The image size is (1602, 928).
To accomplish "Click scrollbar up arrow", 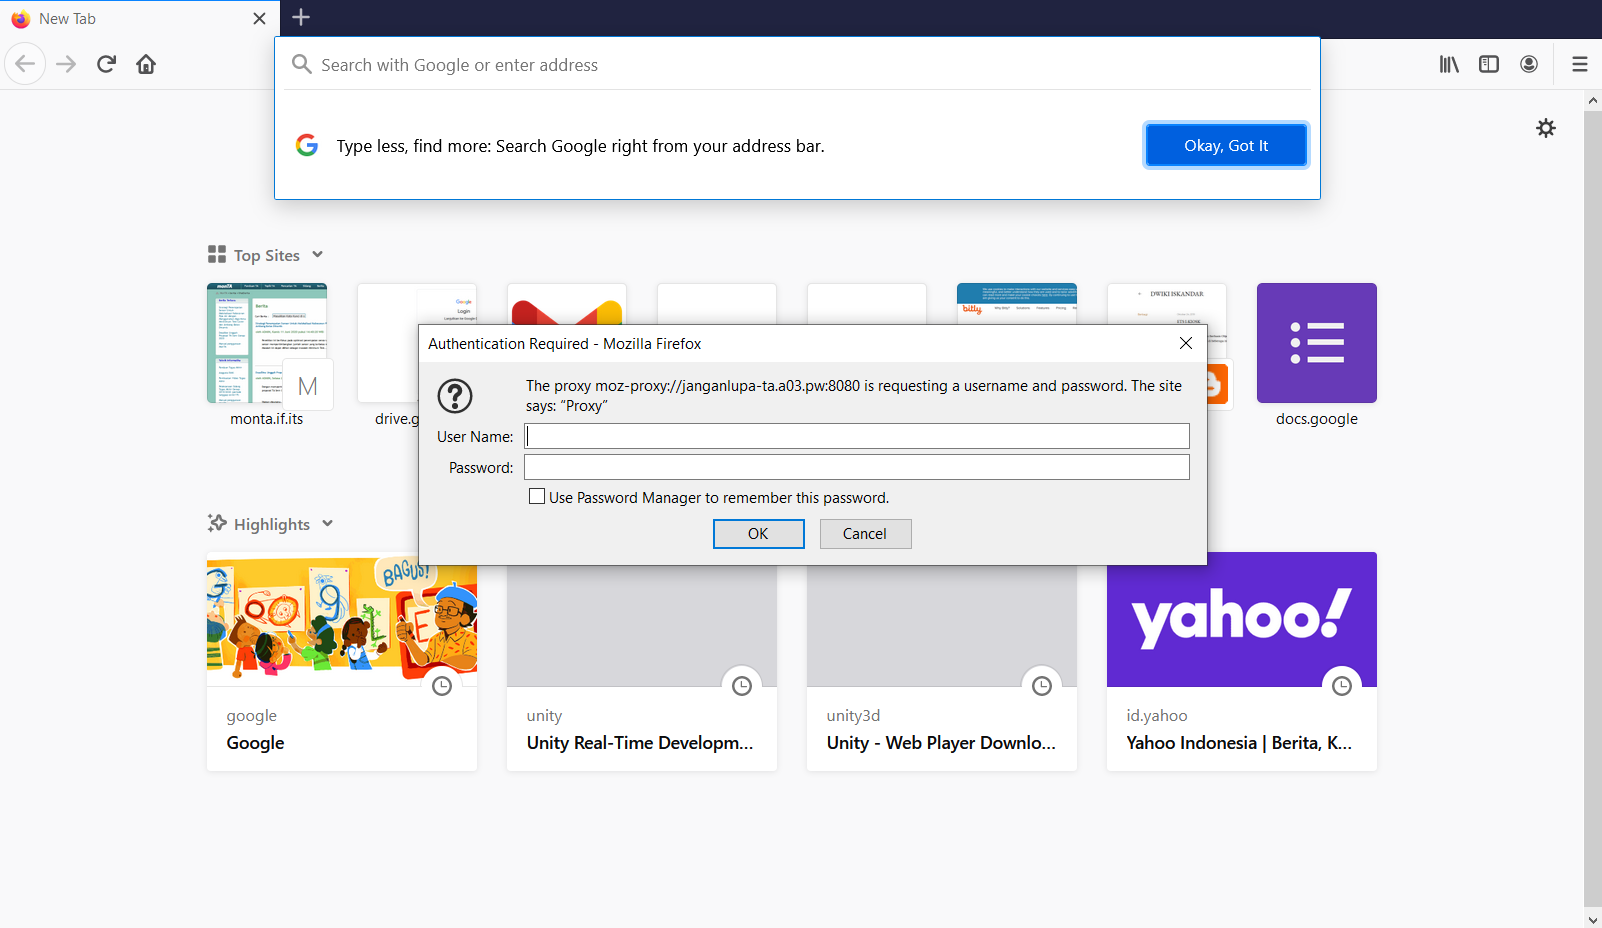I will 1592,100.
